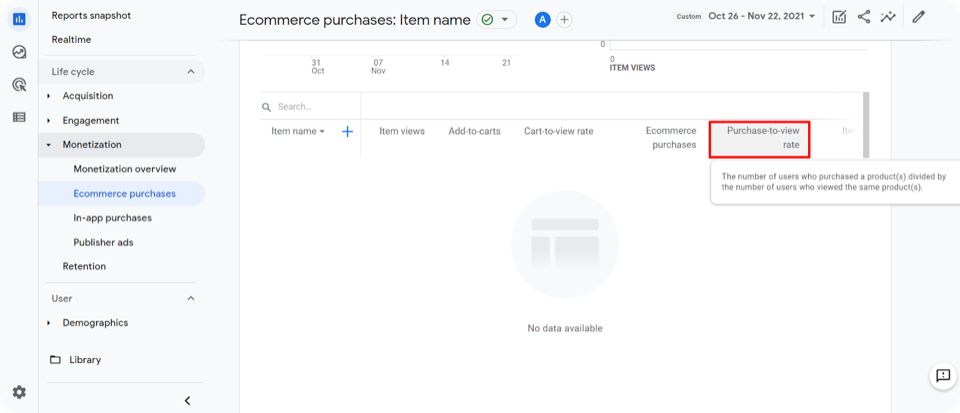Open the Configure icon in left rail
This screenshot has height=413, width=960.
19,117
